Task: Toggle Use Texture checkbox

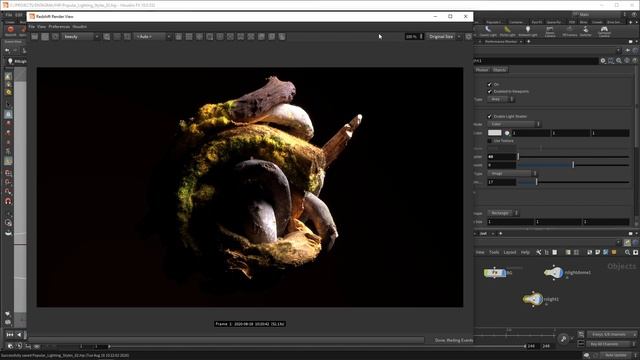Action: coord(489,141)
